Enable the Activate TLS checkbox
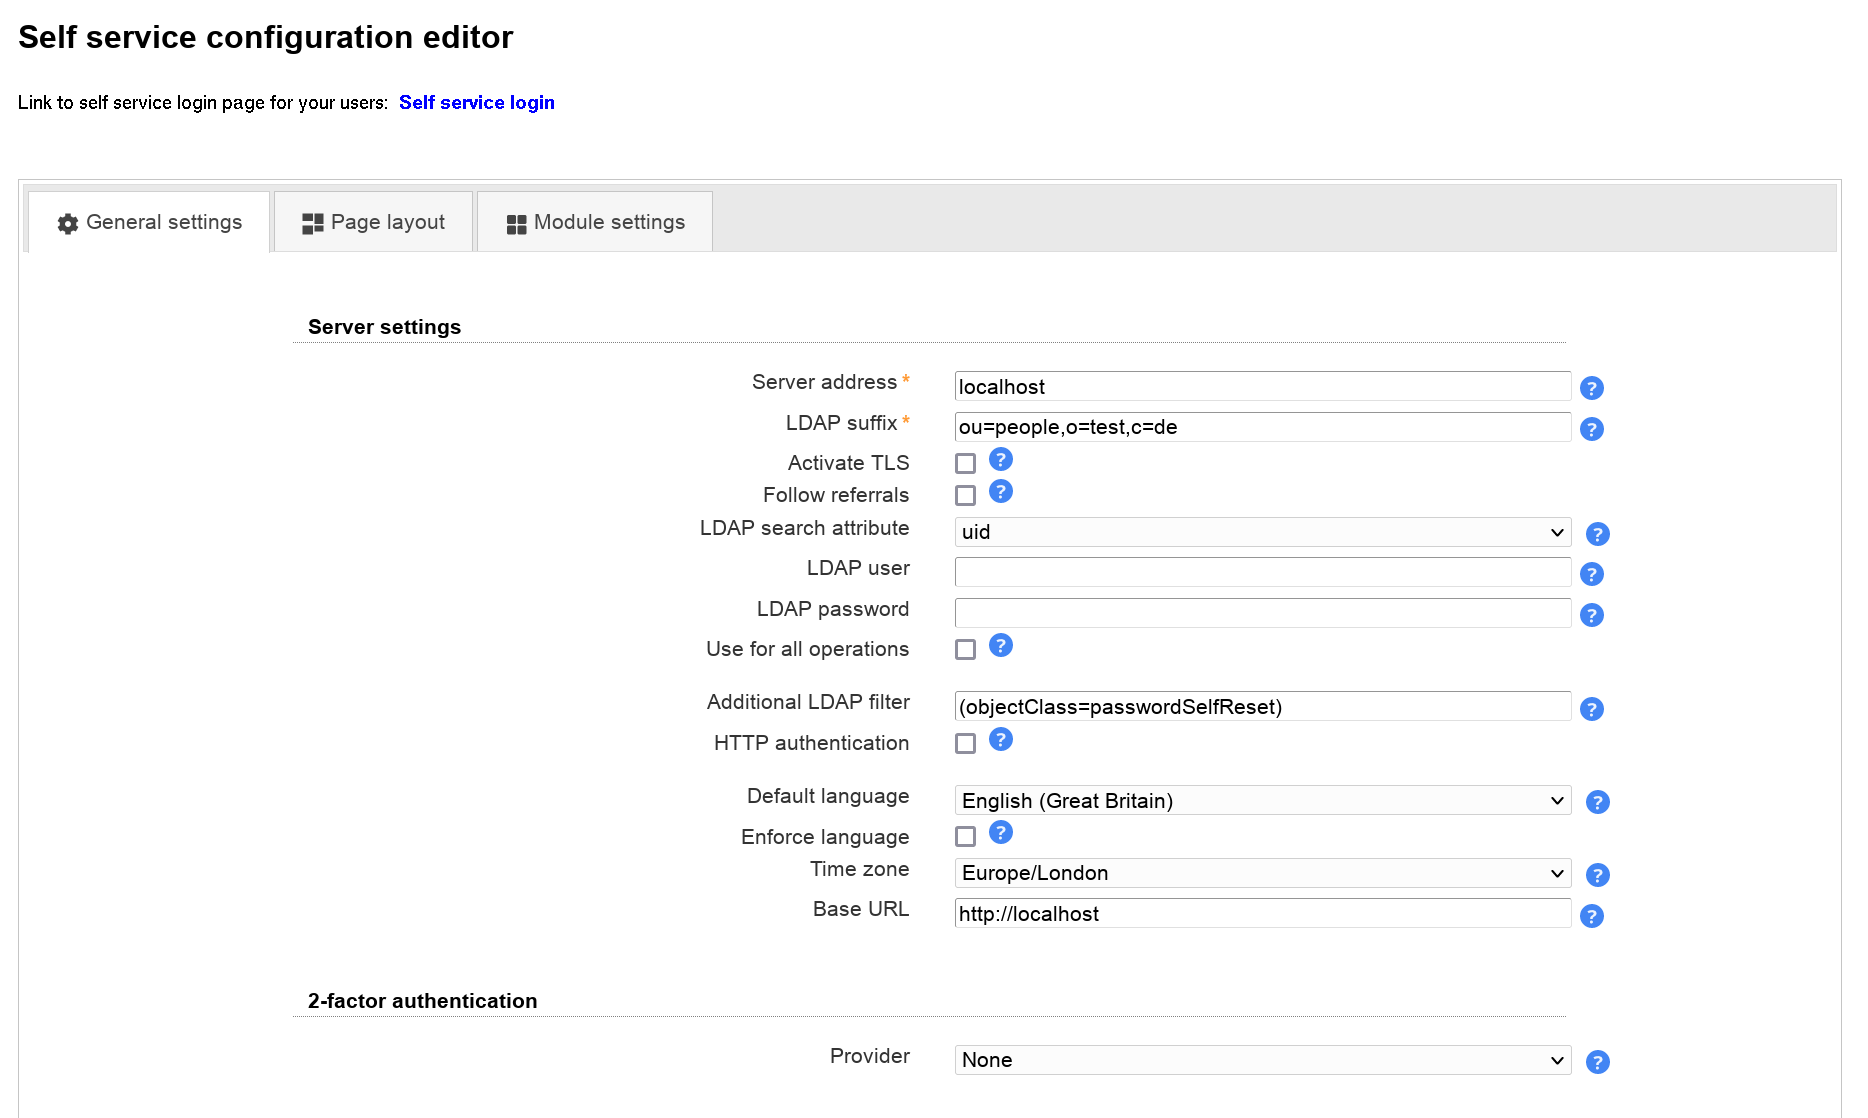 click(x=965, y=463)
